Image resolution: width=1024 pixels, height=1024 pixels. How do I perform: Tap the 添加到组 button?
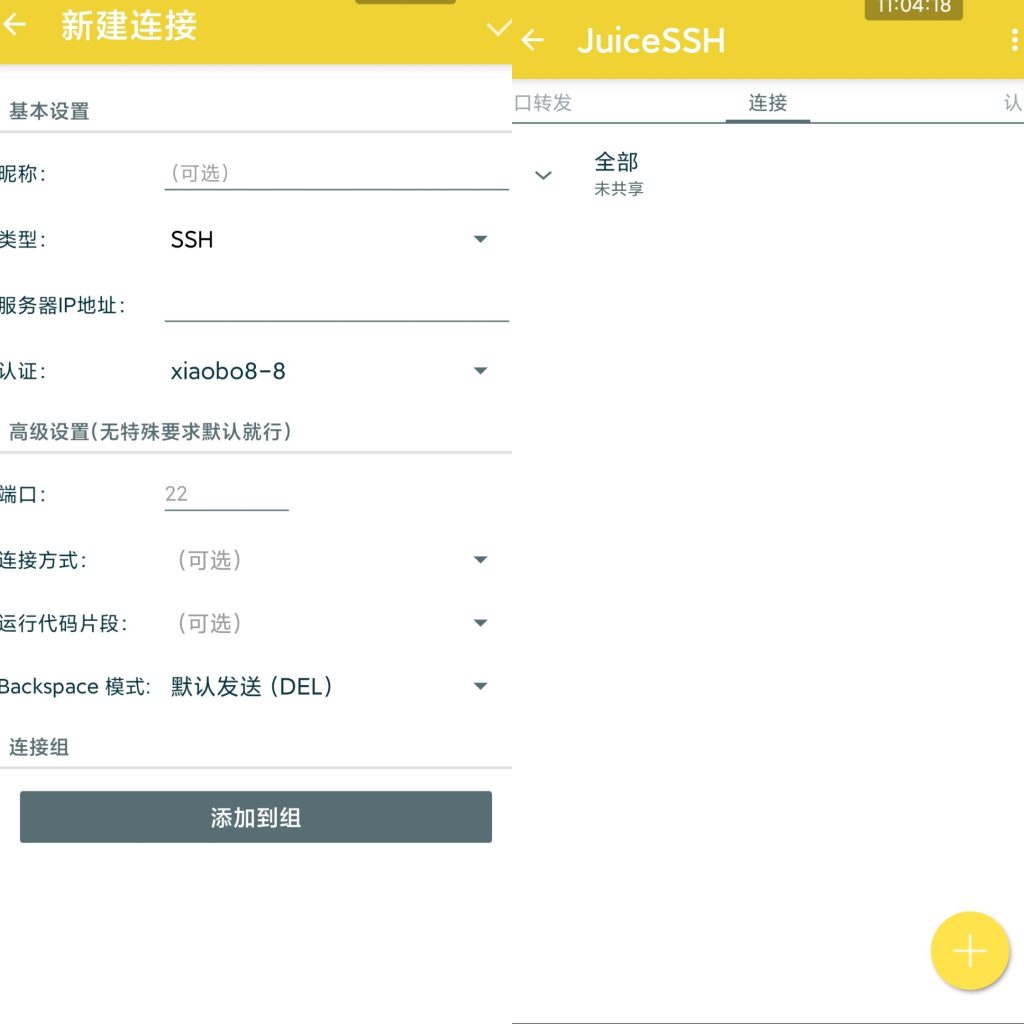[x=255, y=817]
